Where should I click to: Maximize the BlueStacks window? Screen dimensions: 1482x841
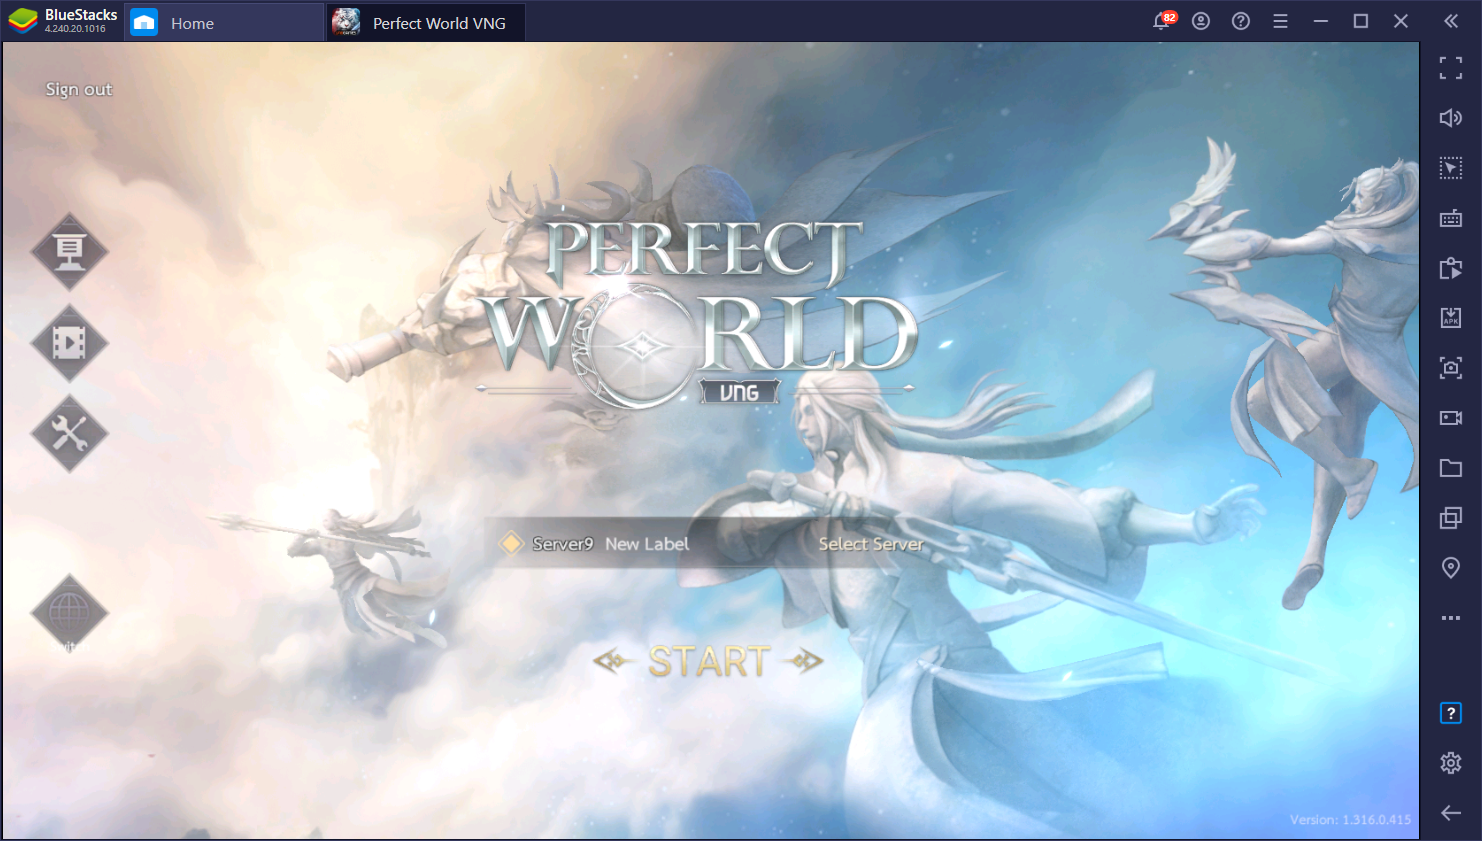click(x=1361, y=21)
